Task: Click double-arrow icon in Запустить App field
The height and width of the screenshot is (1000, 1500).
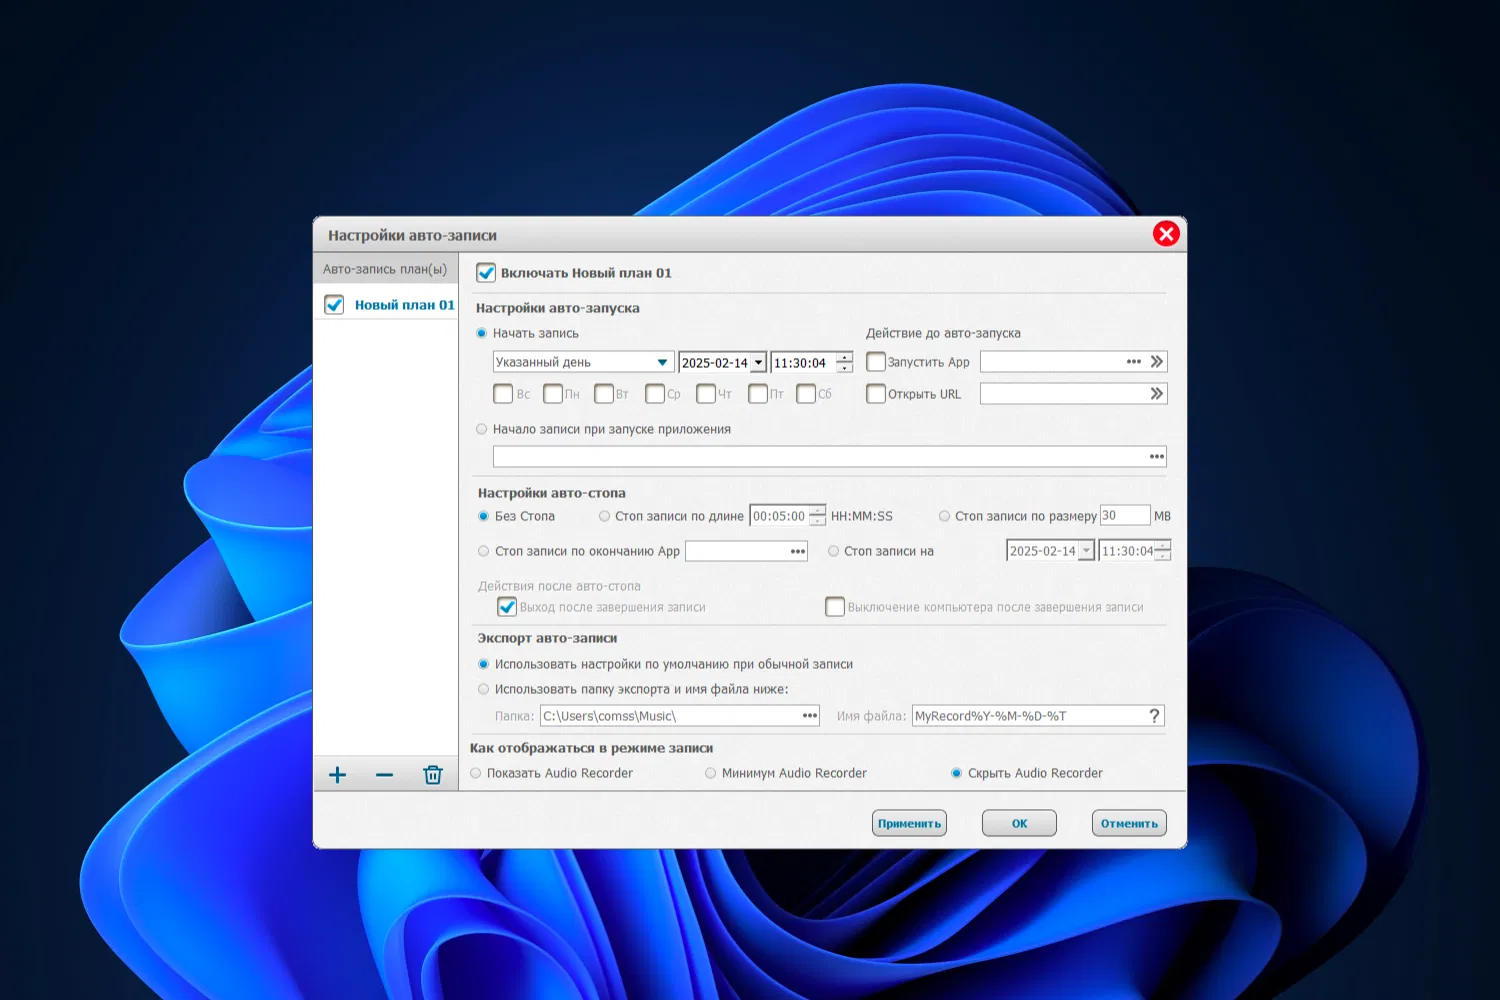Action: coord(1157,362)
